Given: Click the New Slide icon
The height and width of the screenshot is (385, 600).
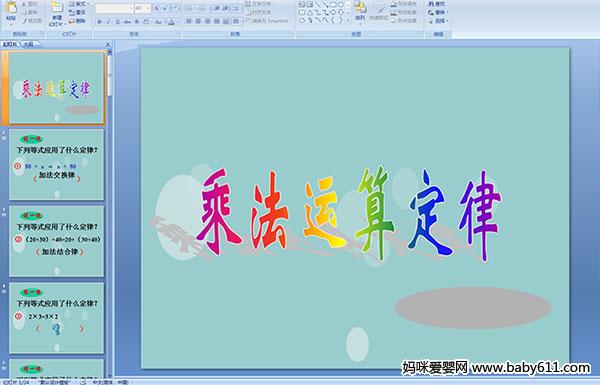Looking at the screenshot, I should (57, 12).
